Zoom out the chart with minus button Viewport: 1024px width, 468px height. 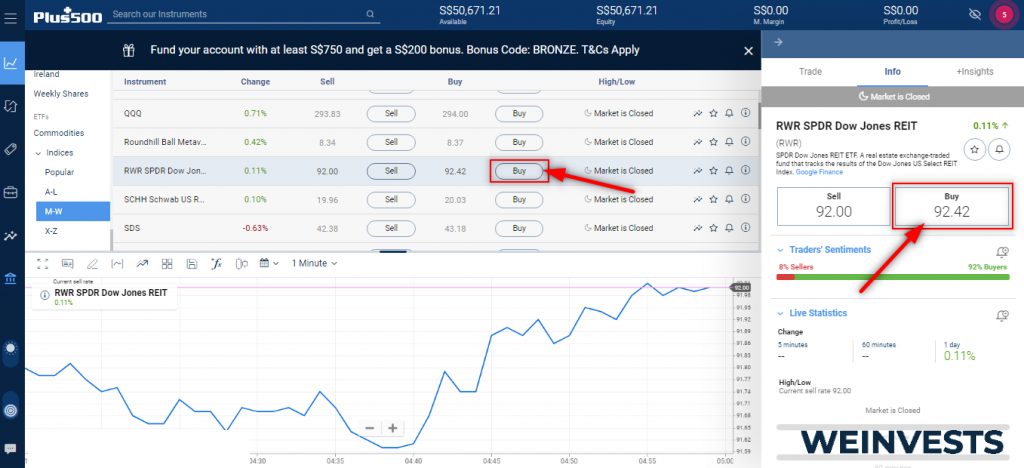point(370,428)
